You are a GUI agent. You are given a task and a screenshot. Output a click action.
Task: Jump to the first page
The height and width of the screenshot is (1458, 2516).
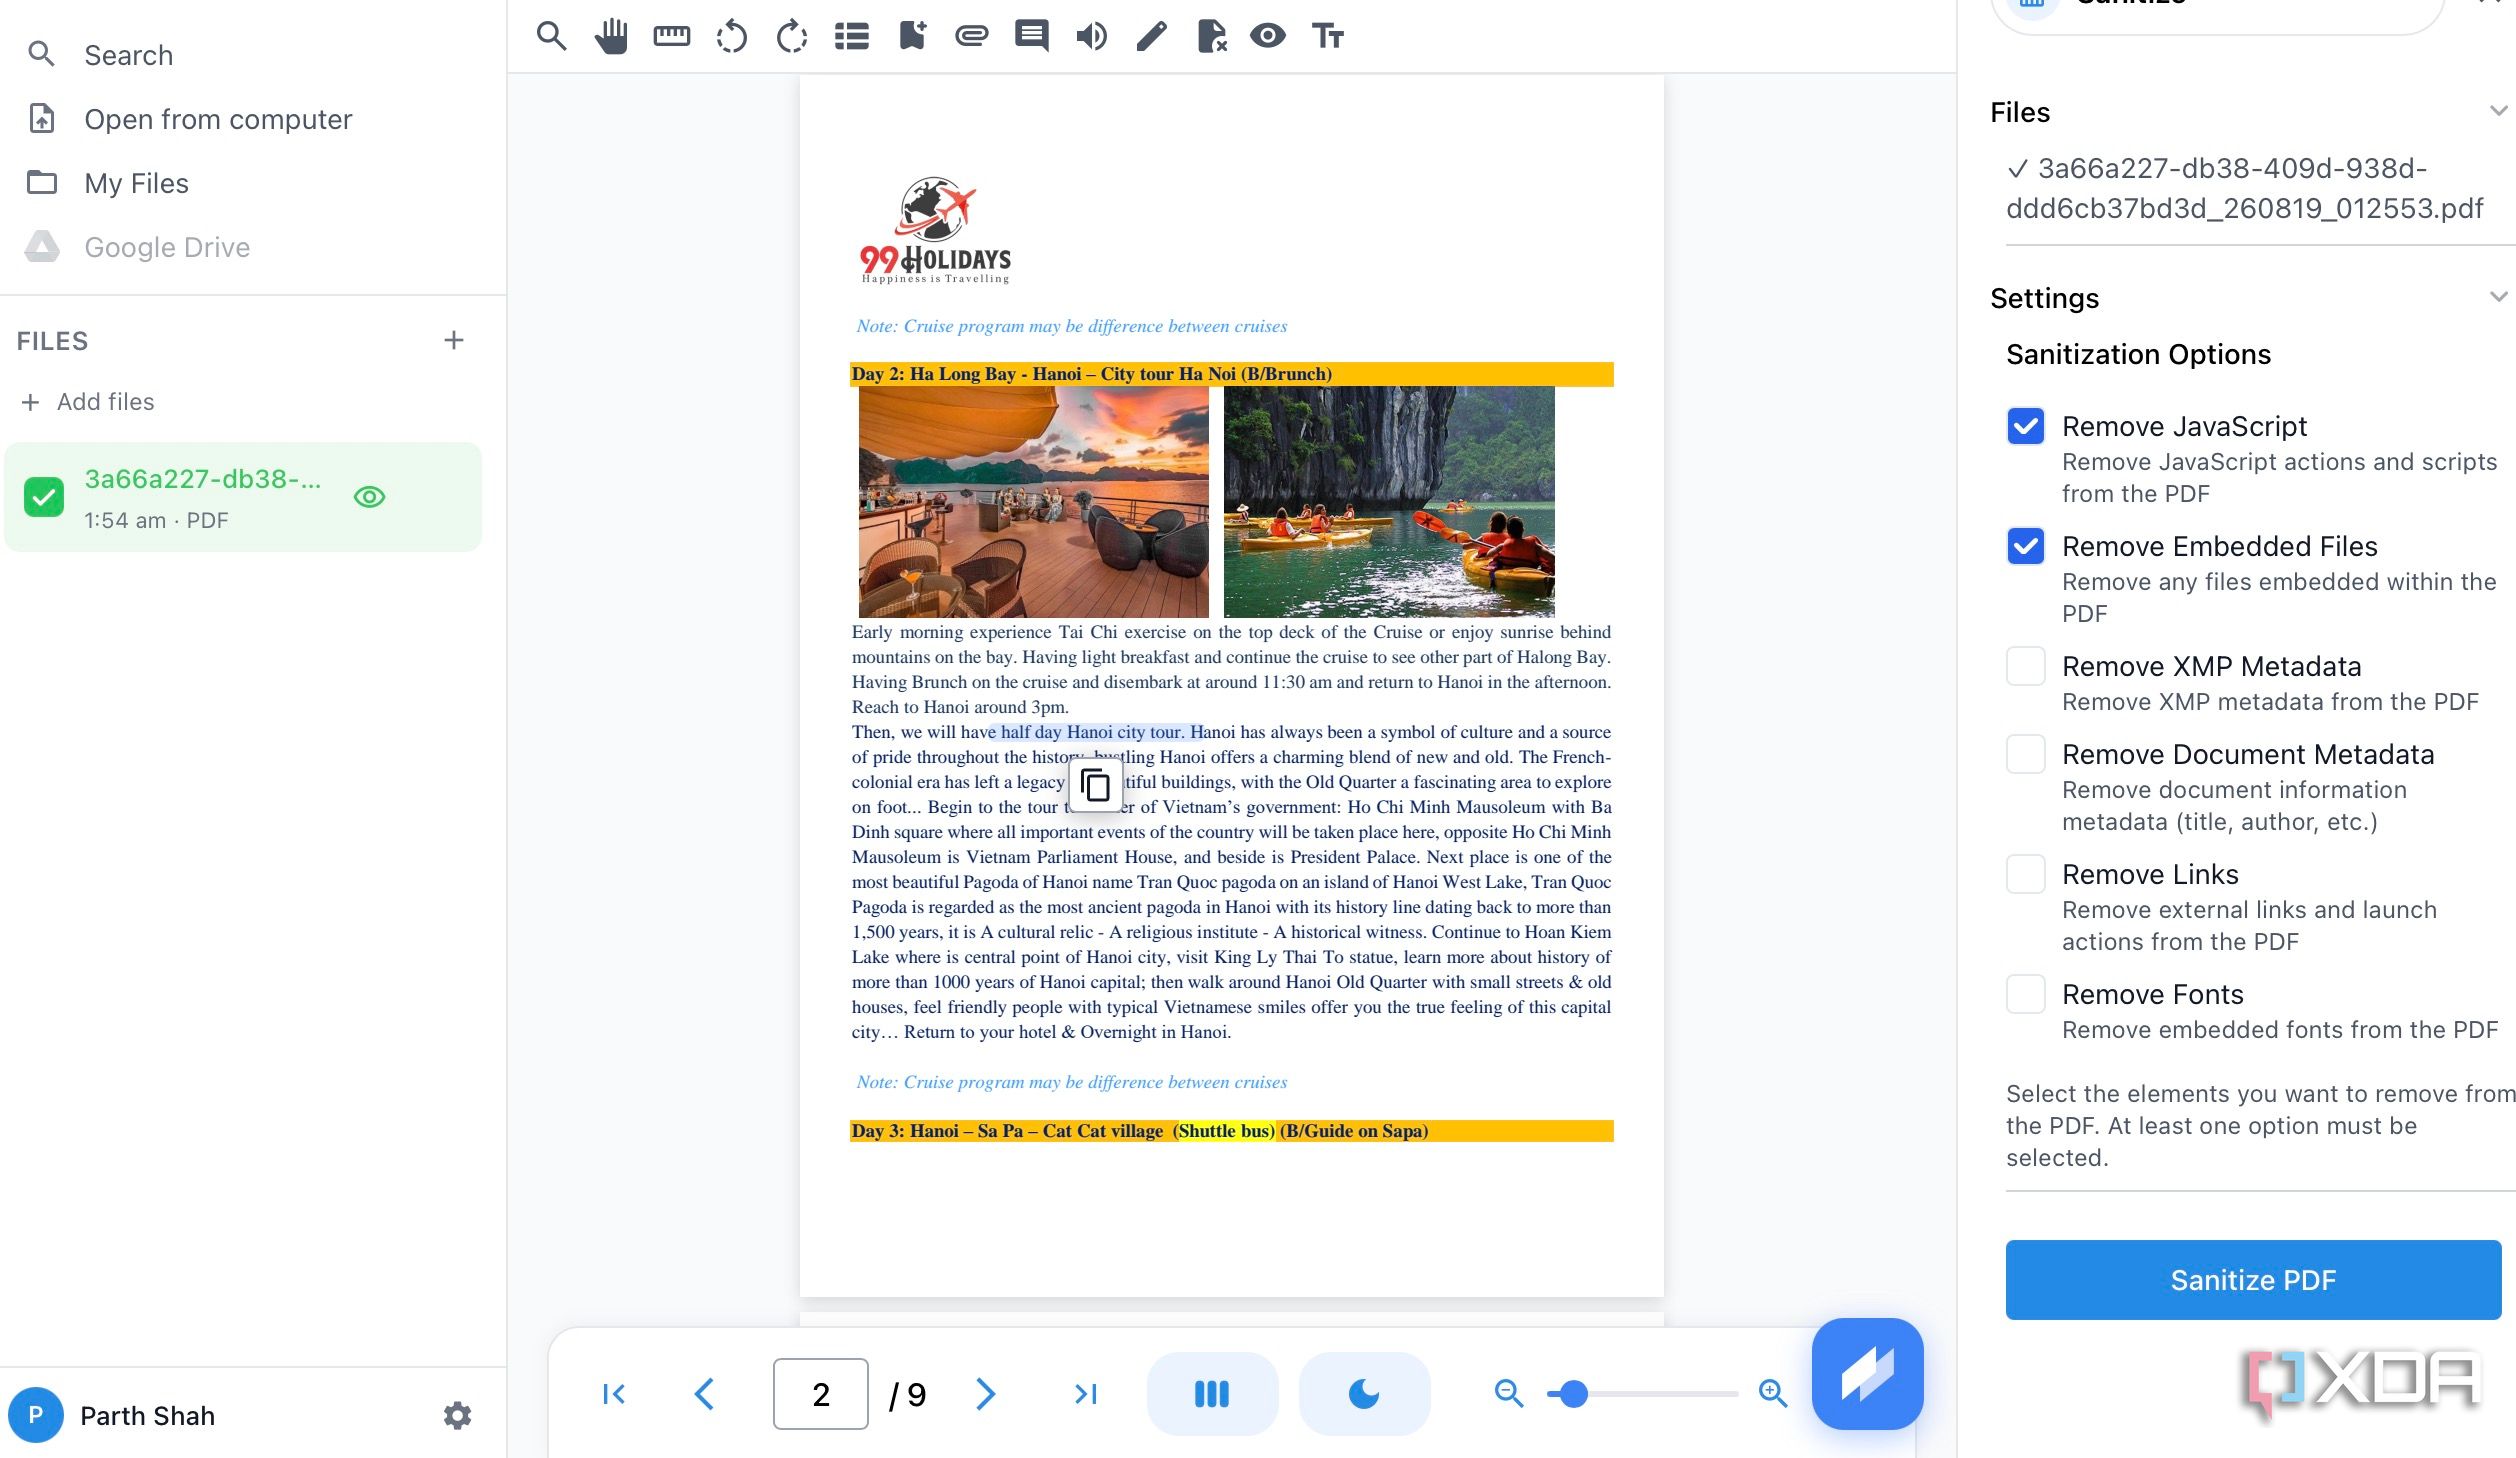tap(614, 1393)
